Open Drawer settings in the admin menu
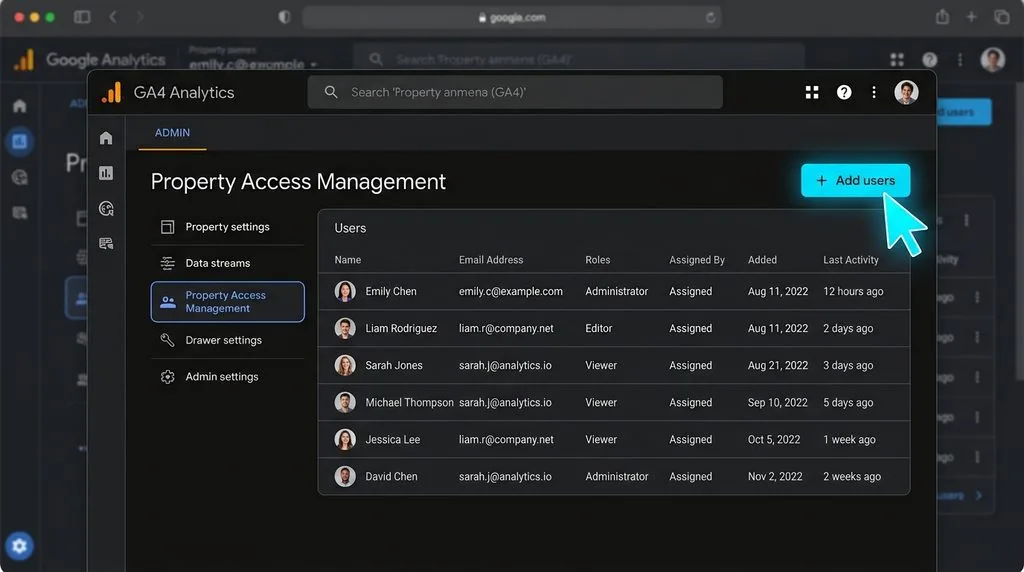 click(227, 340)
